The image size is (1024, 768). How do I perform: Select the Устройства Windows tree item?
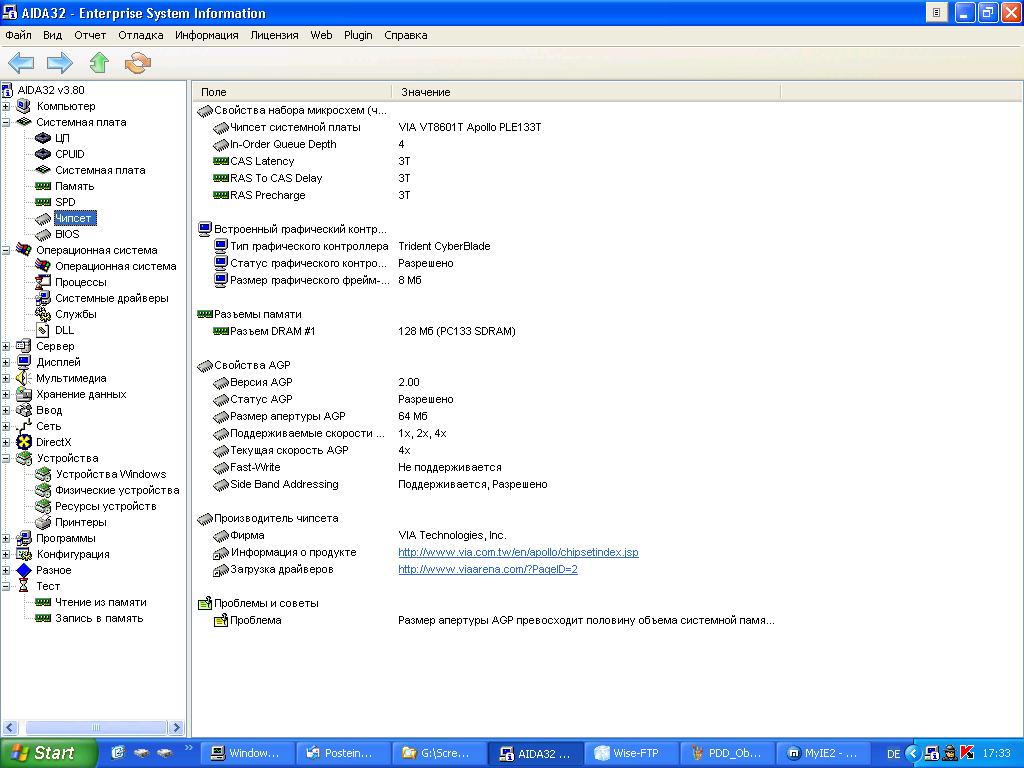[110, 474]
